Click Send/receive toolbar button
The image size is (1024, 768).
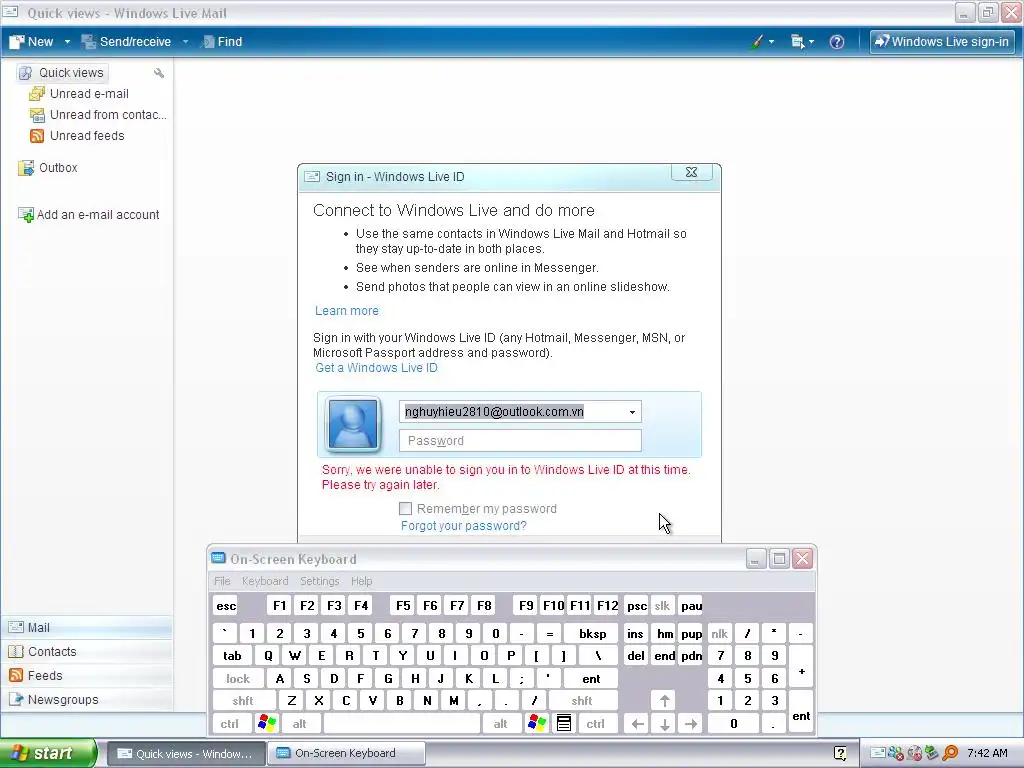127,42
